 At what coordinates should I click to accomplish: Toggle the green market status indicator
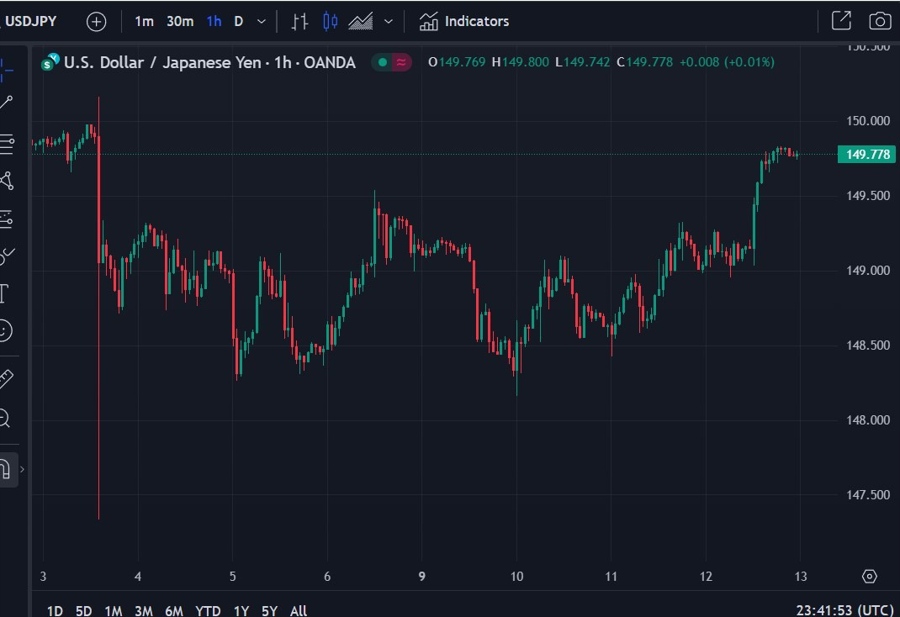pos(383,62)
